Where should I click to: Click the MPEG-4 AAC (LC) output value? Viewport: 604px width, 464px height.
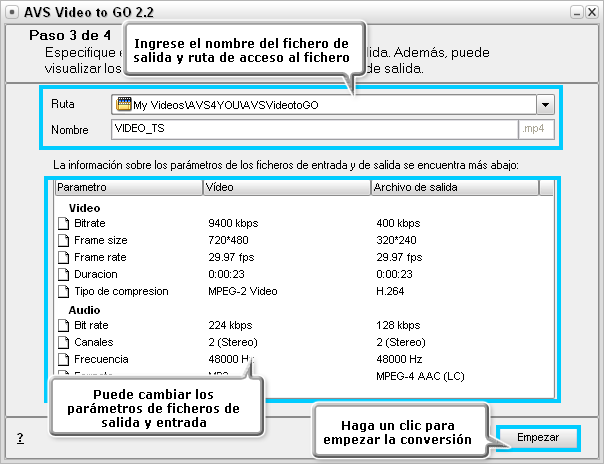(x=420, y=376)
